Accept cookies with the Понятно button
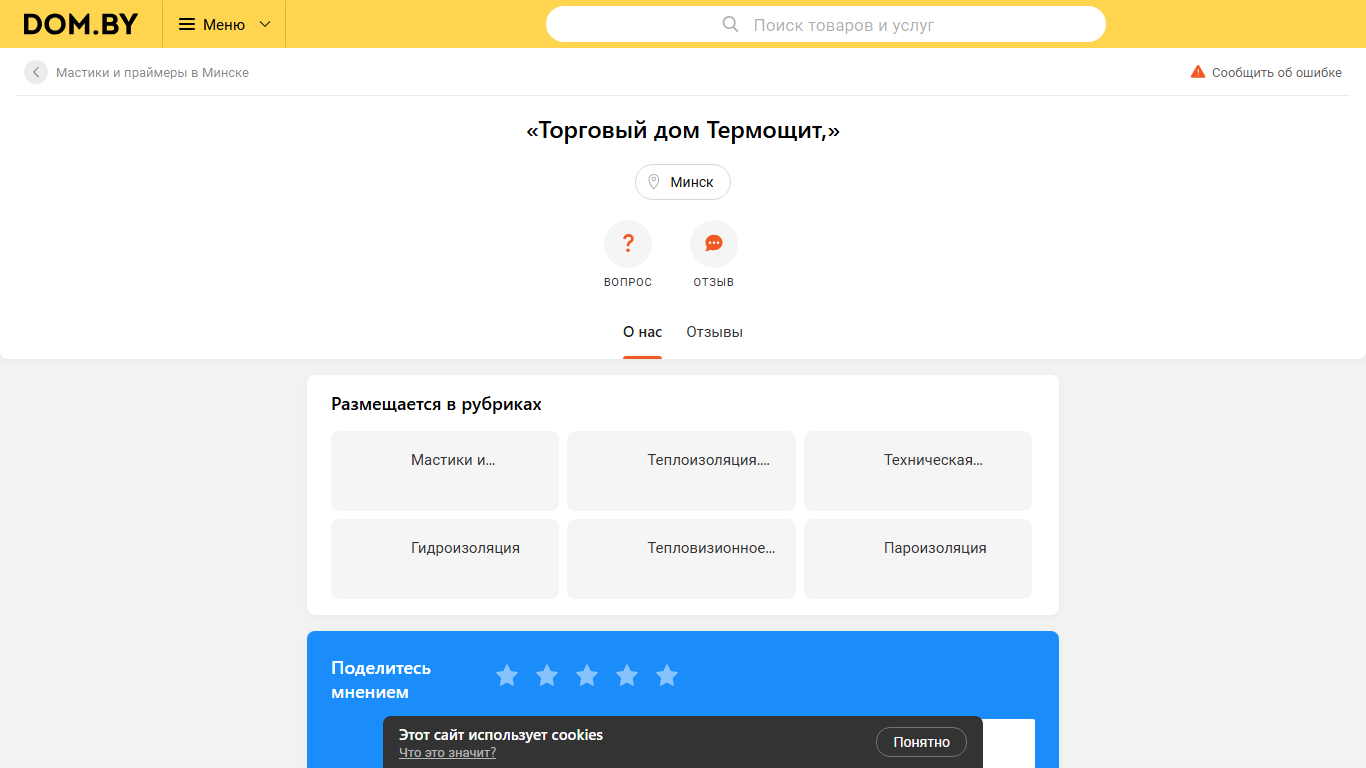 (921, 742)
